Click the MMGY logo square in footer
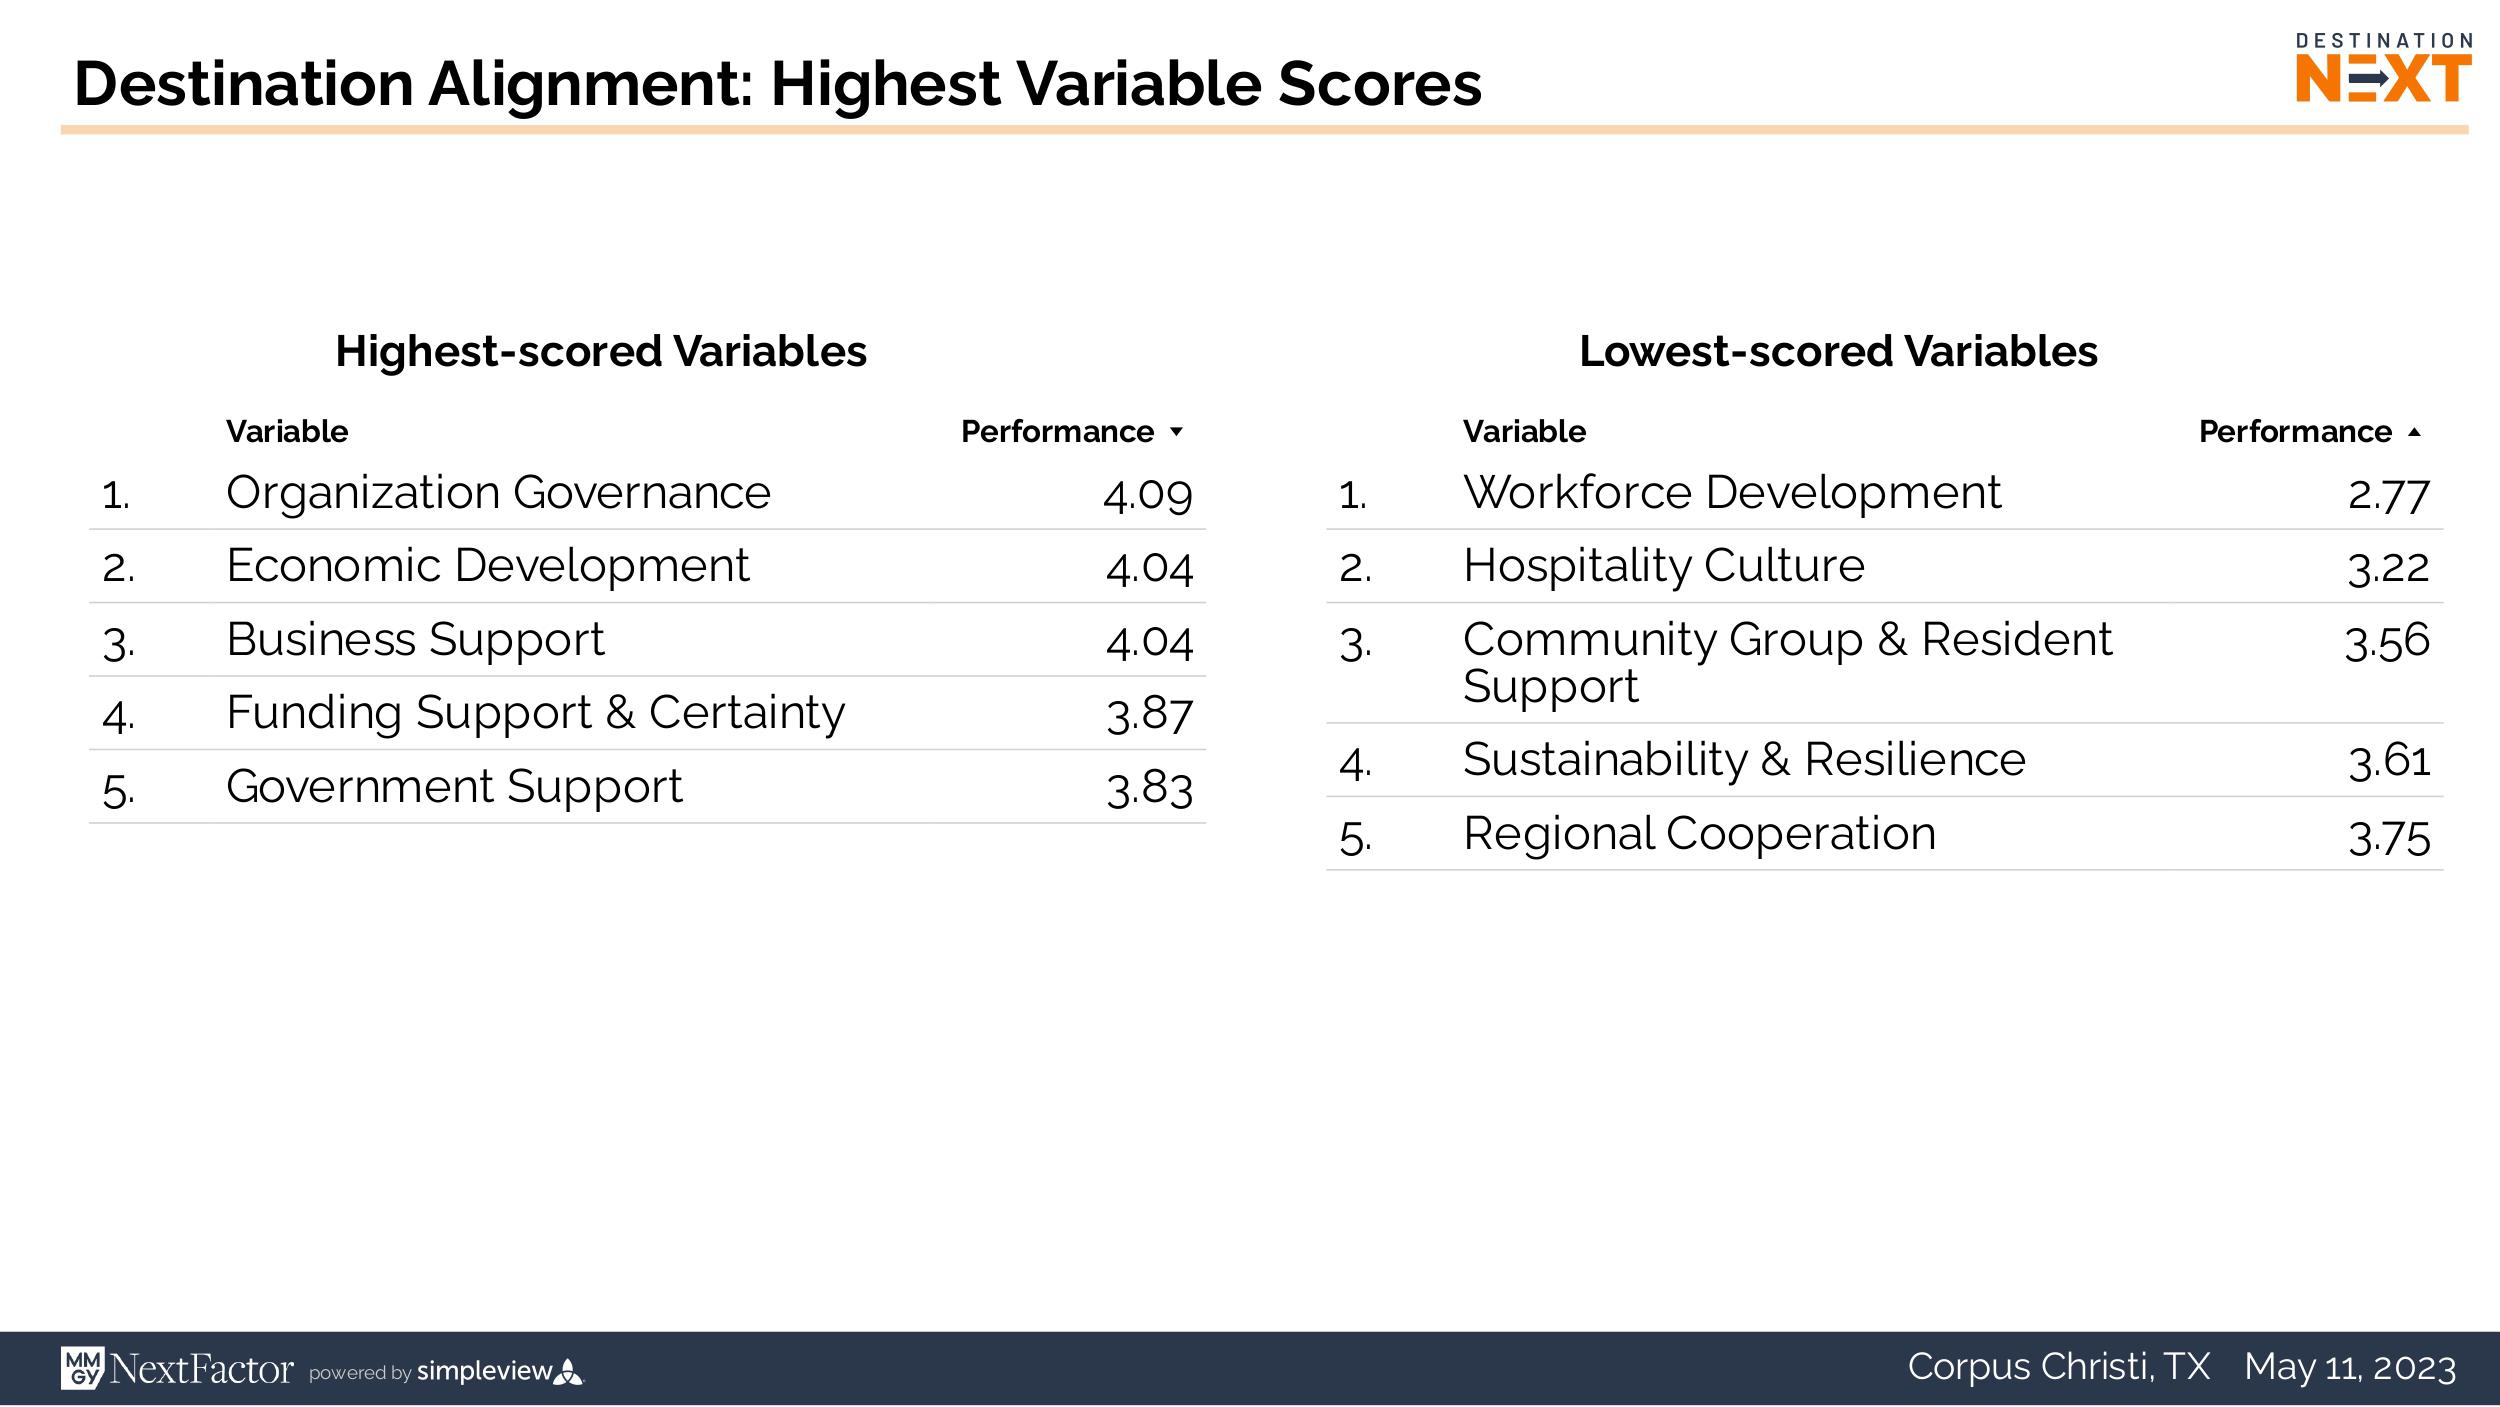Screen dimensions: 2500x1407 pyautogui.click(x=82, y=1367)
